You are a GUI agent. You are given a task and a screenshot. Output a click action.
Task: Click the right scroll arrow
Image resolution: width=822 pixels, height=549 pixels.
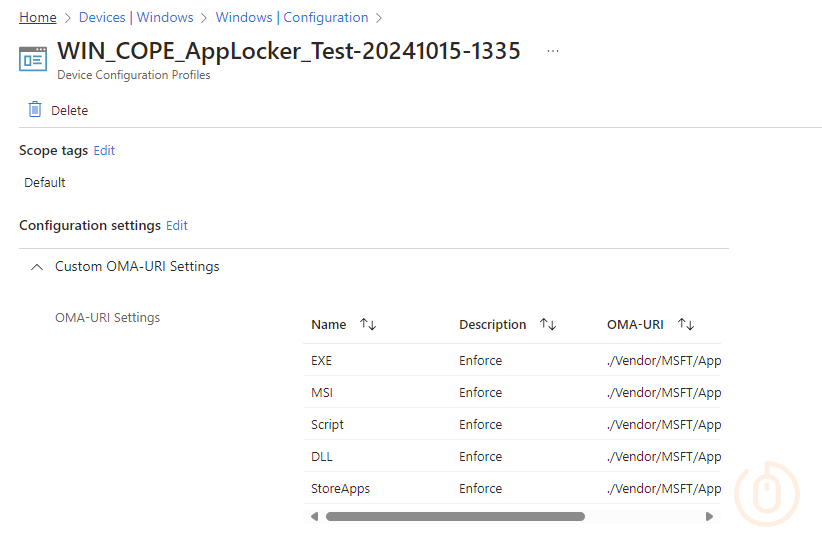pyautogui.click(x=709, y=517)
